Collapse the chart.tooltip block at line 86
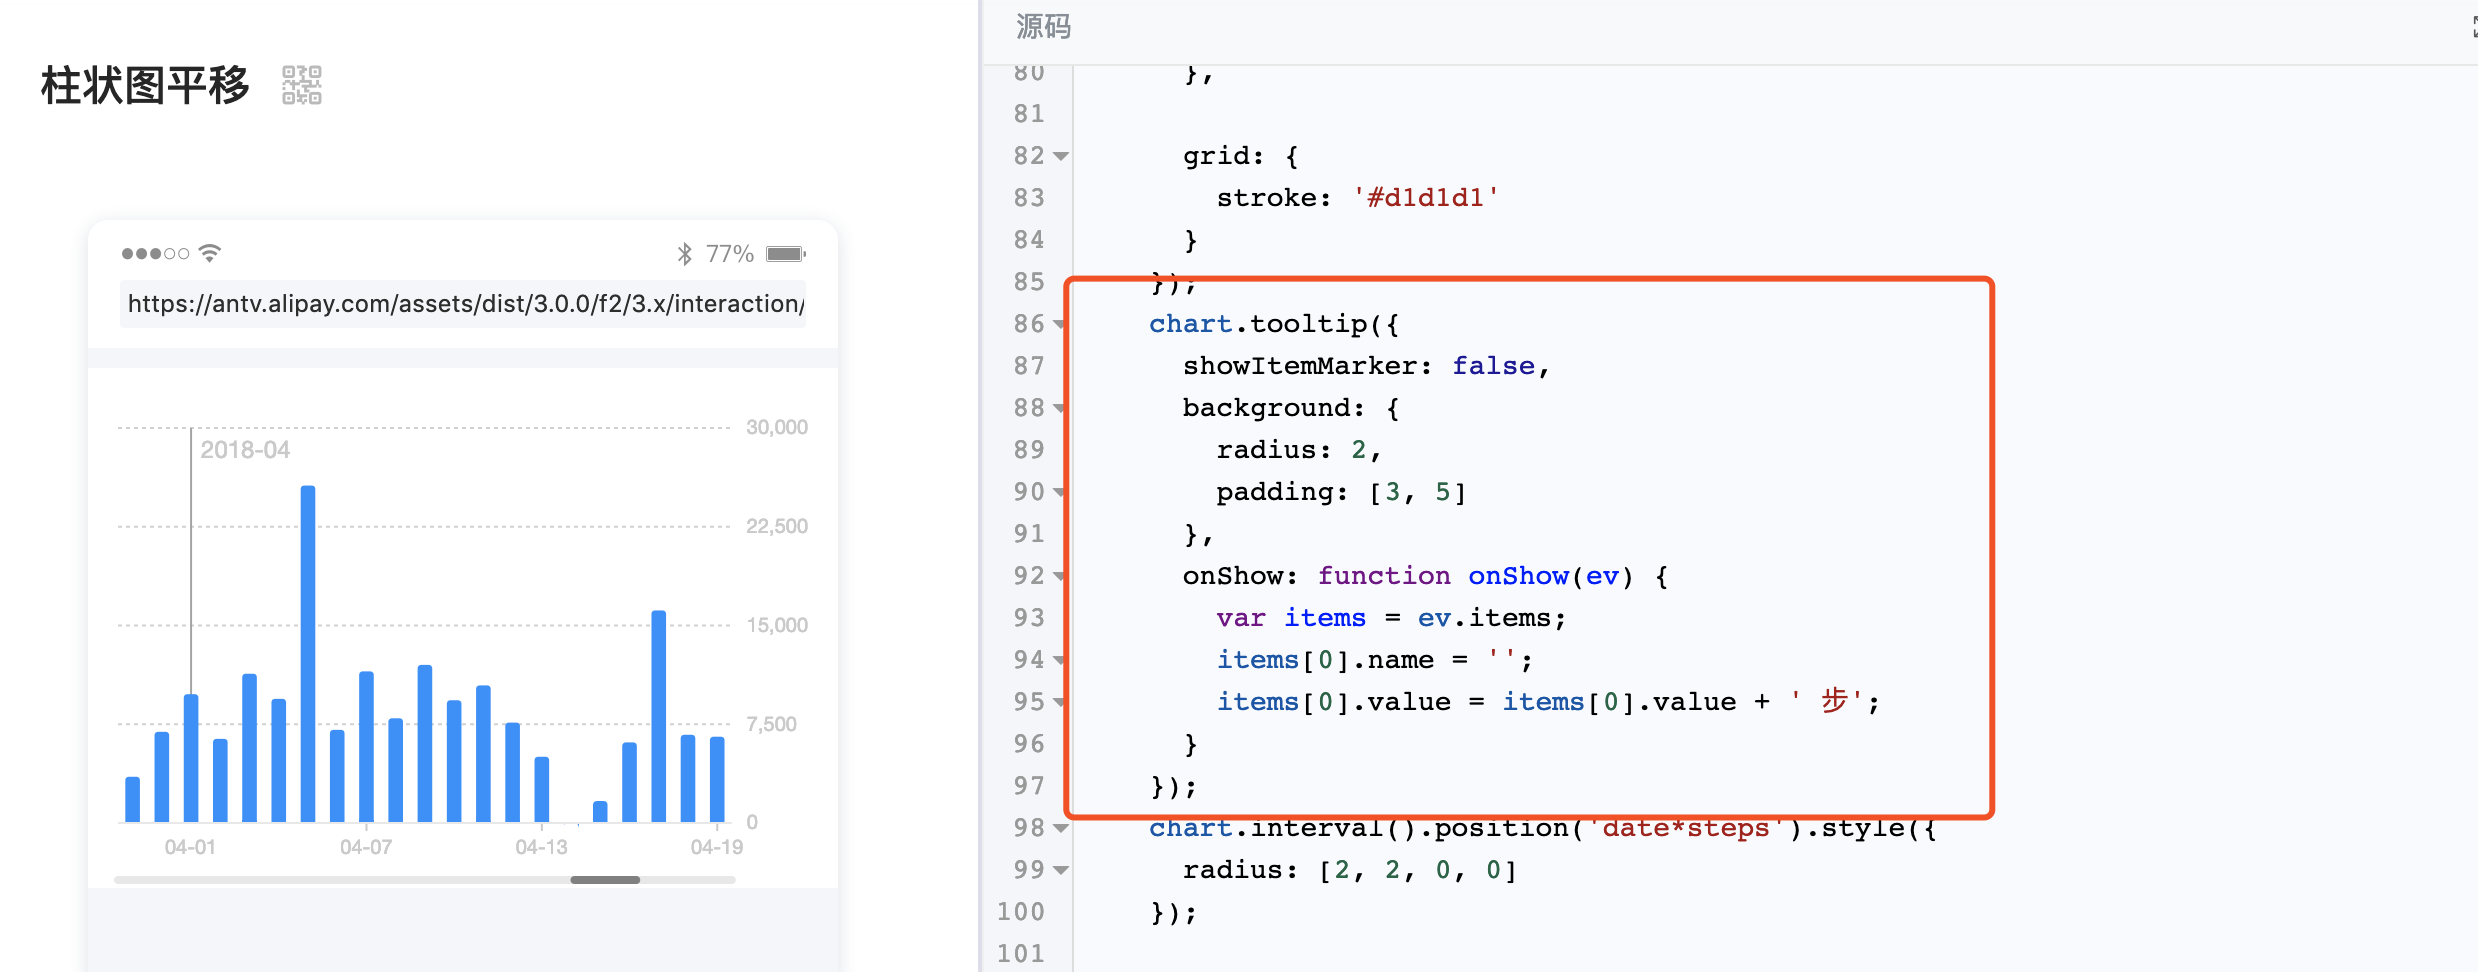This screenshot has height=972, width=2478. coord(1060,323)
